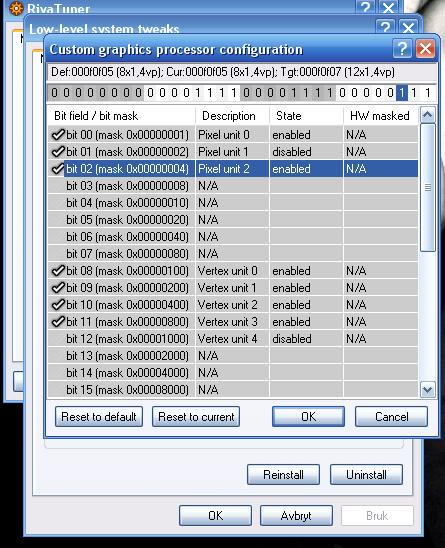Click the highlighted bit 2 in binary strip
The height and width of the screenshot is (548, 445).
click(402, 93)
